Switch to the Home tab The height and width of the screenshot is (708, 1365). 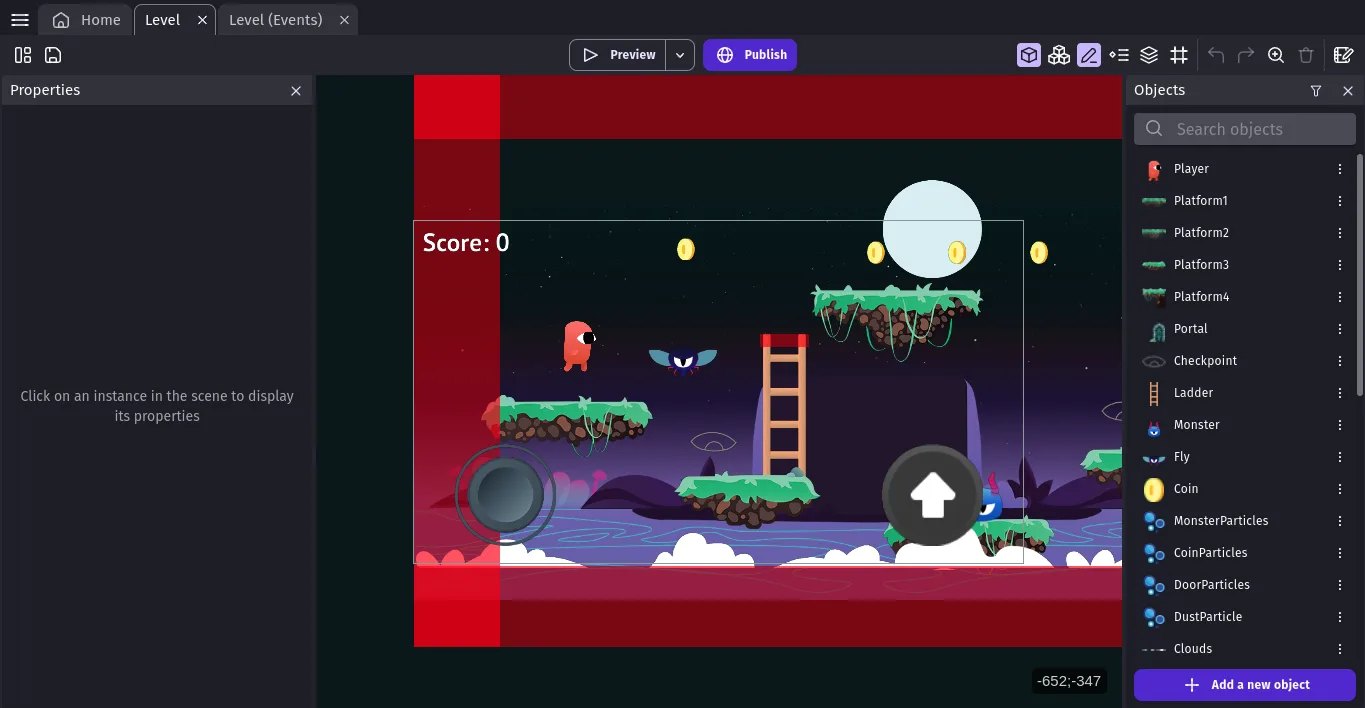point(86,20)
